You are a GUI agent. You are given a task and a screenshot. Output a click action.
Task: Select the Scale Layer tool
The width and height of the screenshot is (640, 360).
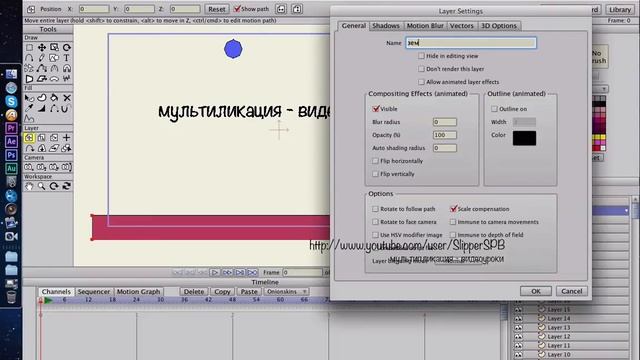pyautogui.click(x=42, y=138)
